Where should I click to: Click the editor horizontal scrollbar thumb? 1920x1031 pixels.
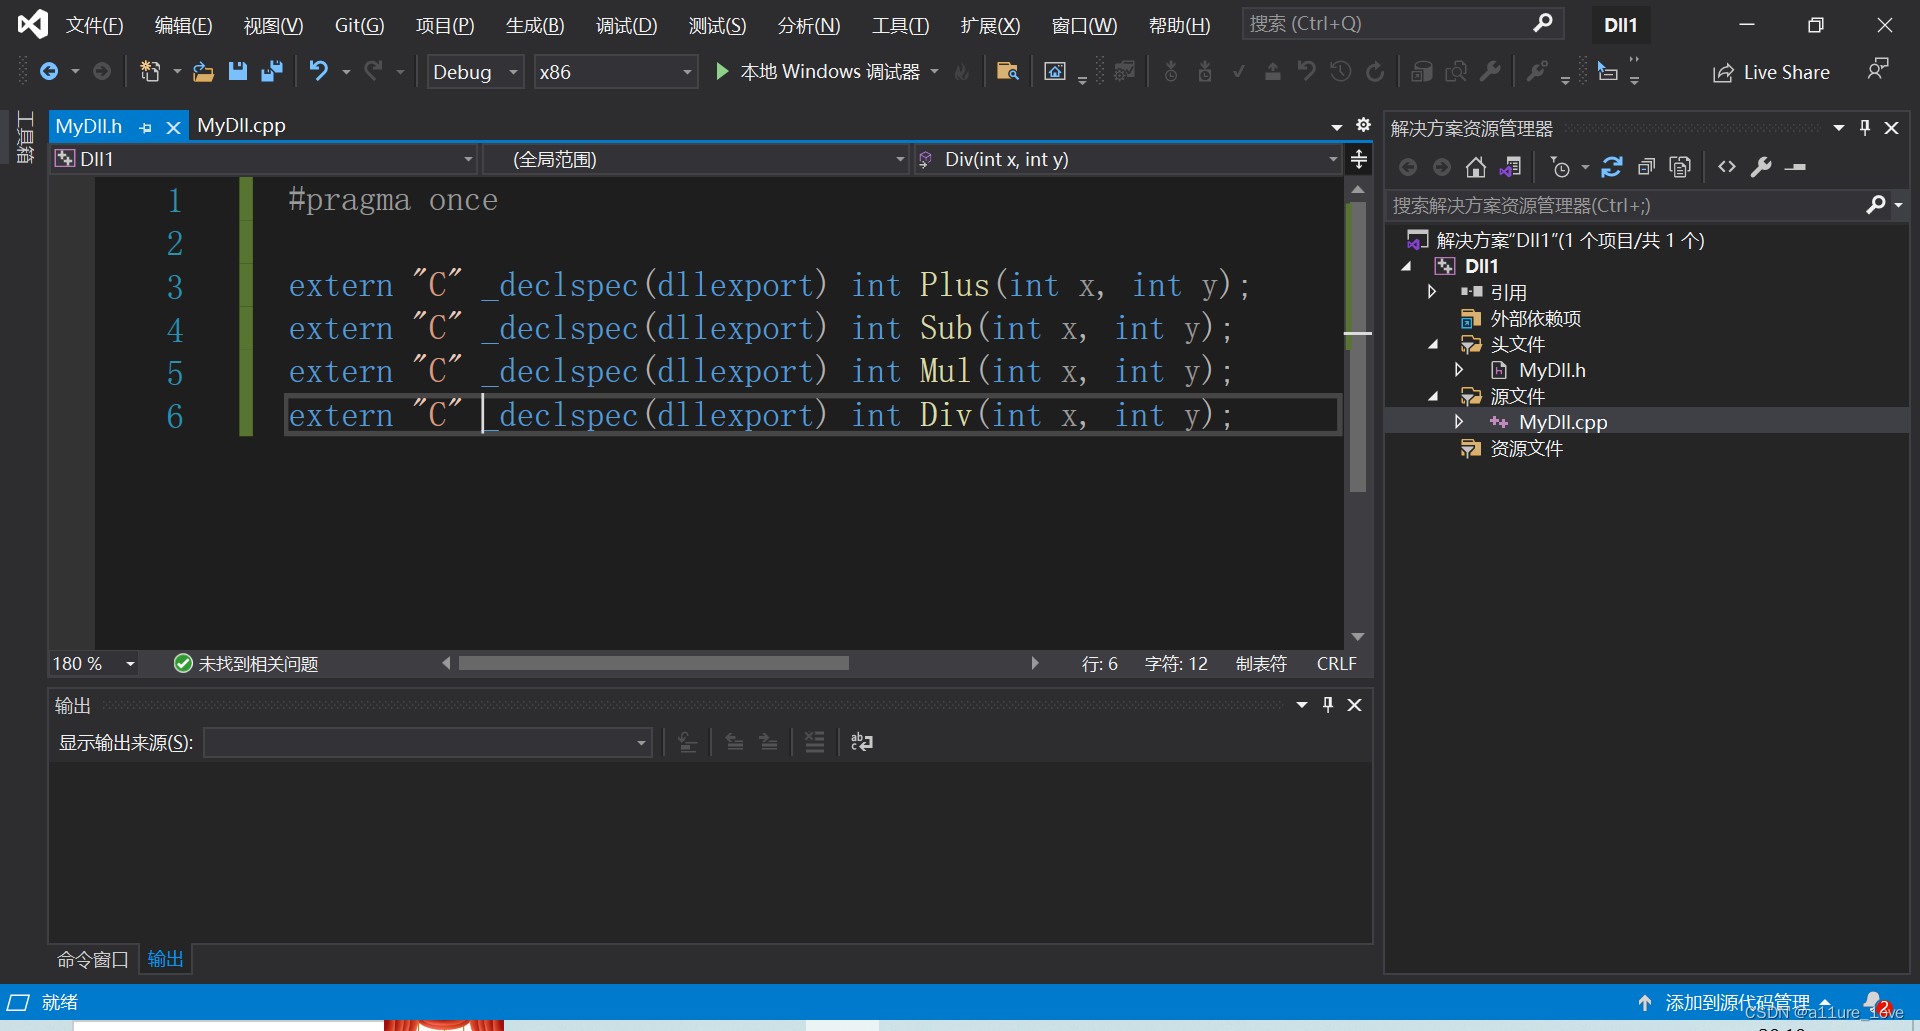point(654,663)
